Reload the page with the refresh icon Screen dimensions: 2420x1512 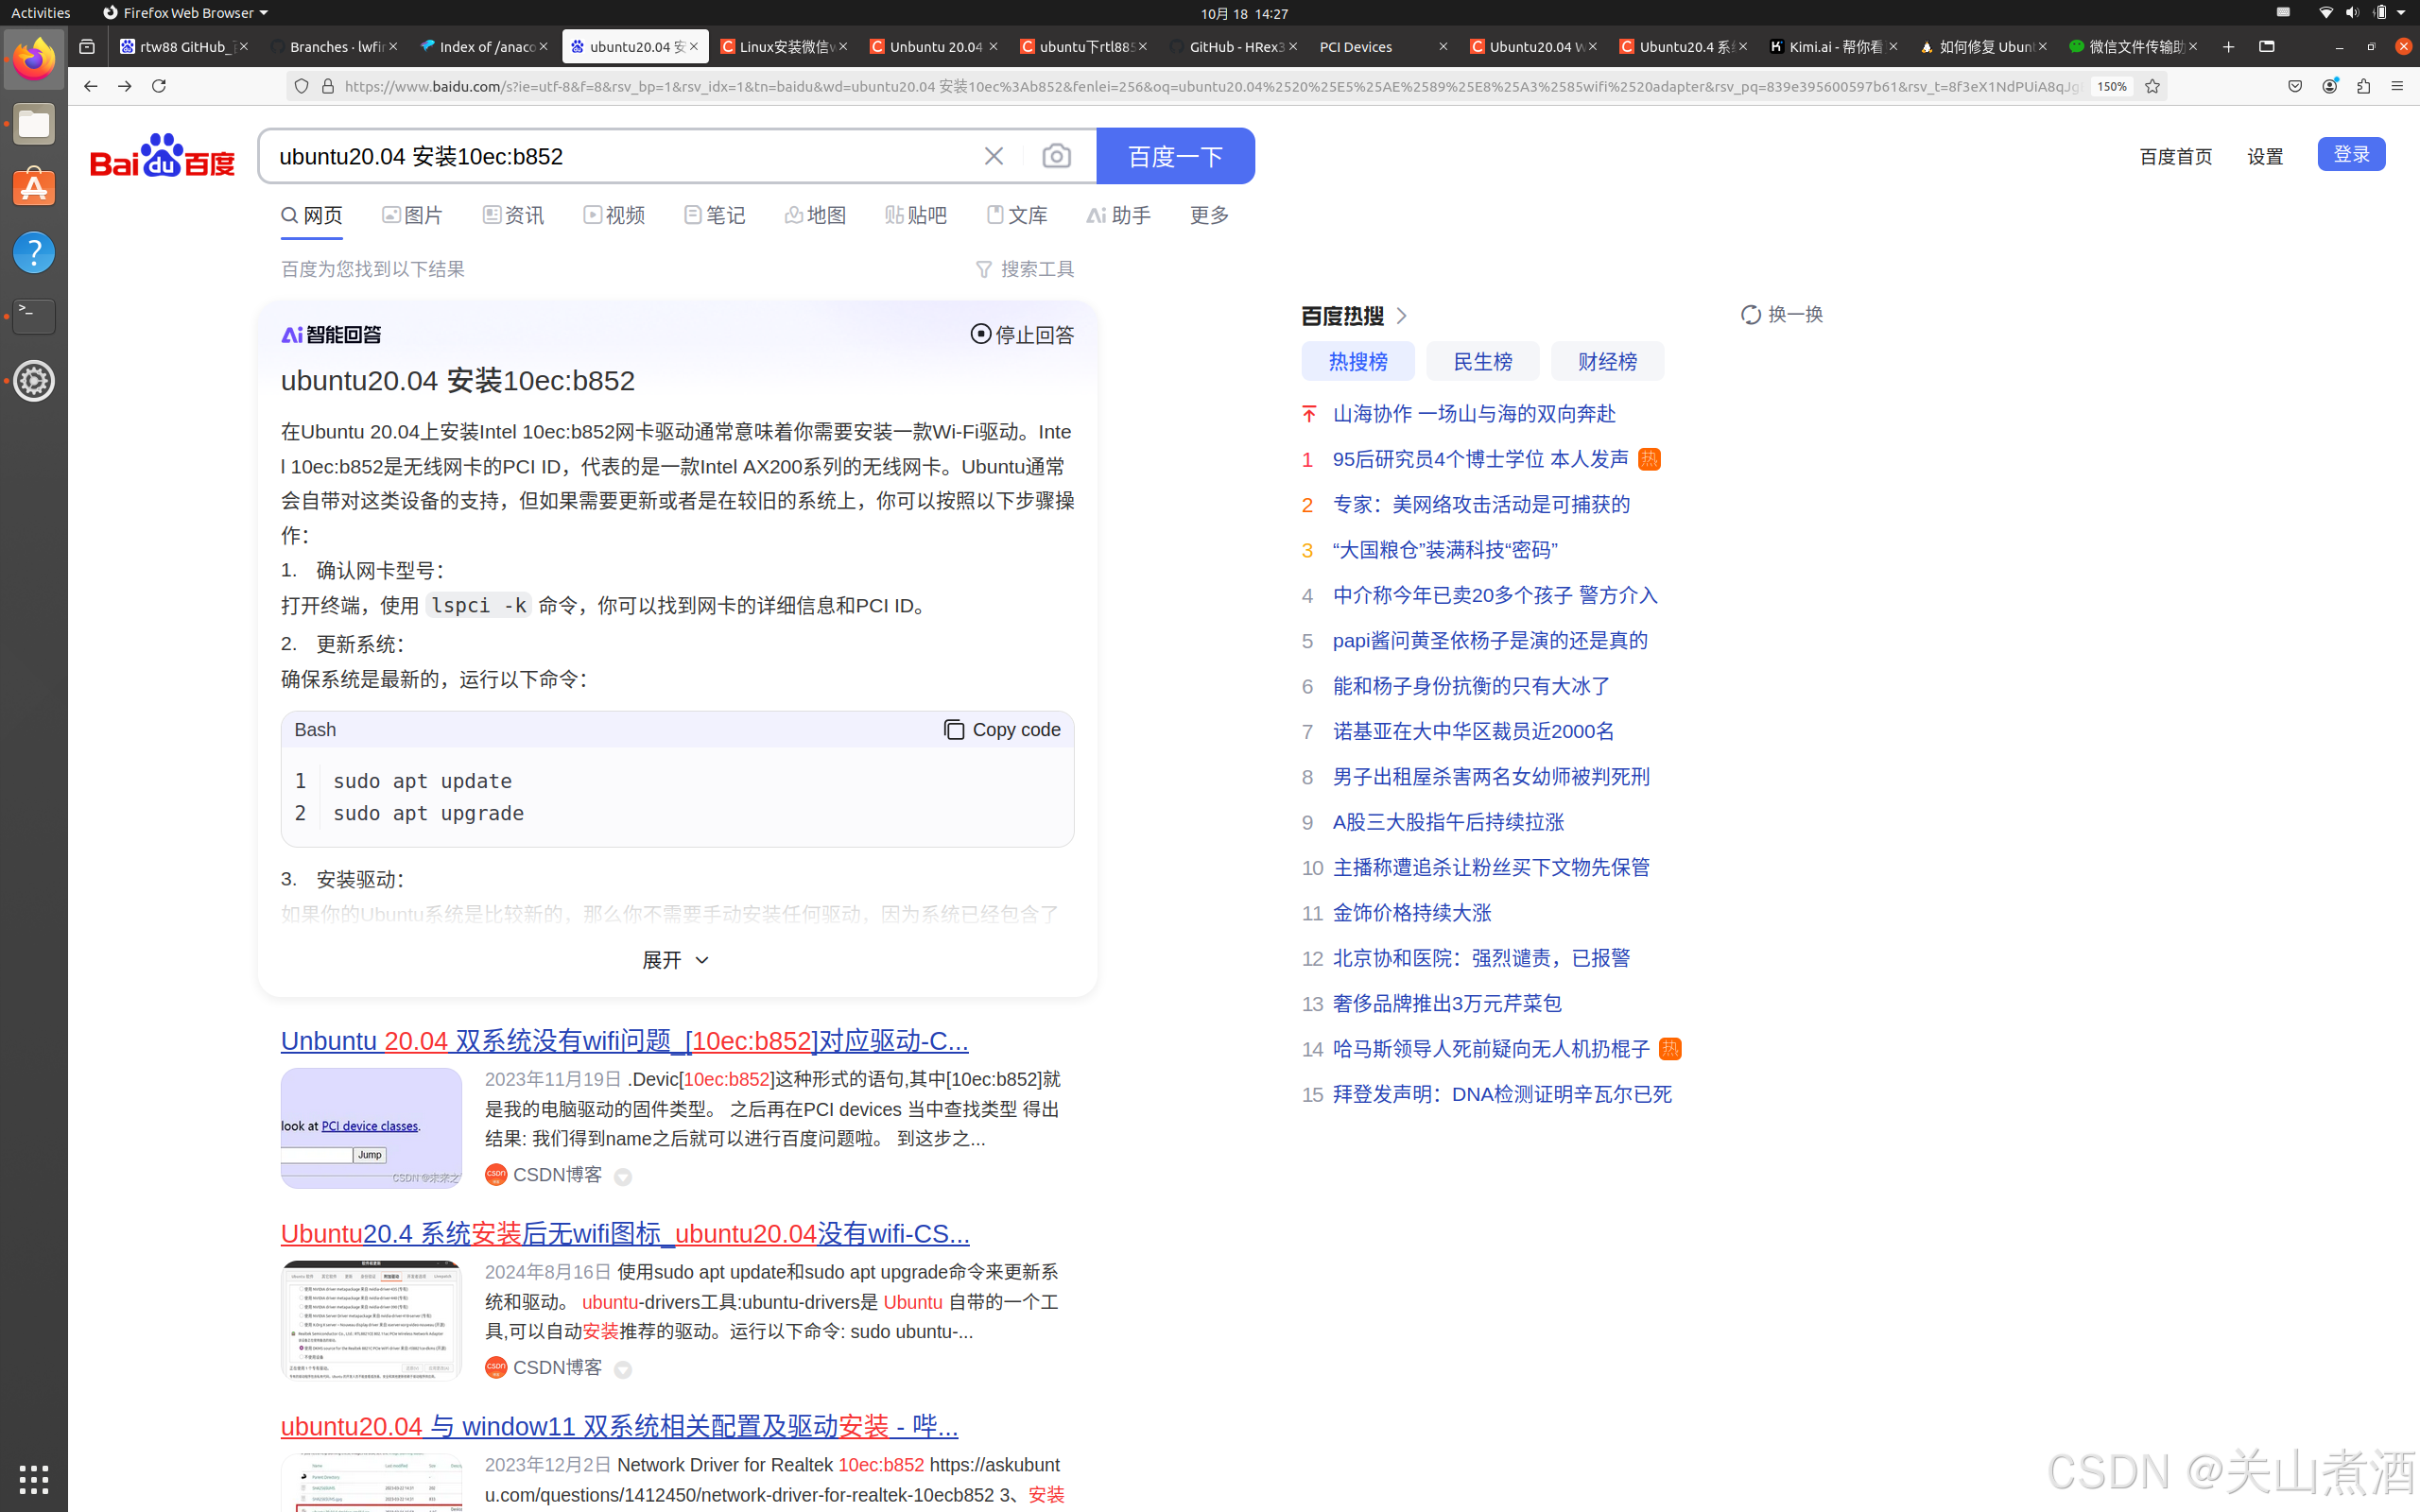[x=159, y=86]
